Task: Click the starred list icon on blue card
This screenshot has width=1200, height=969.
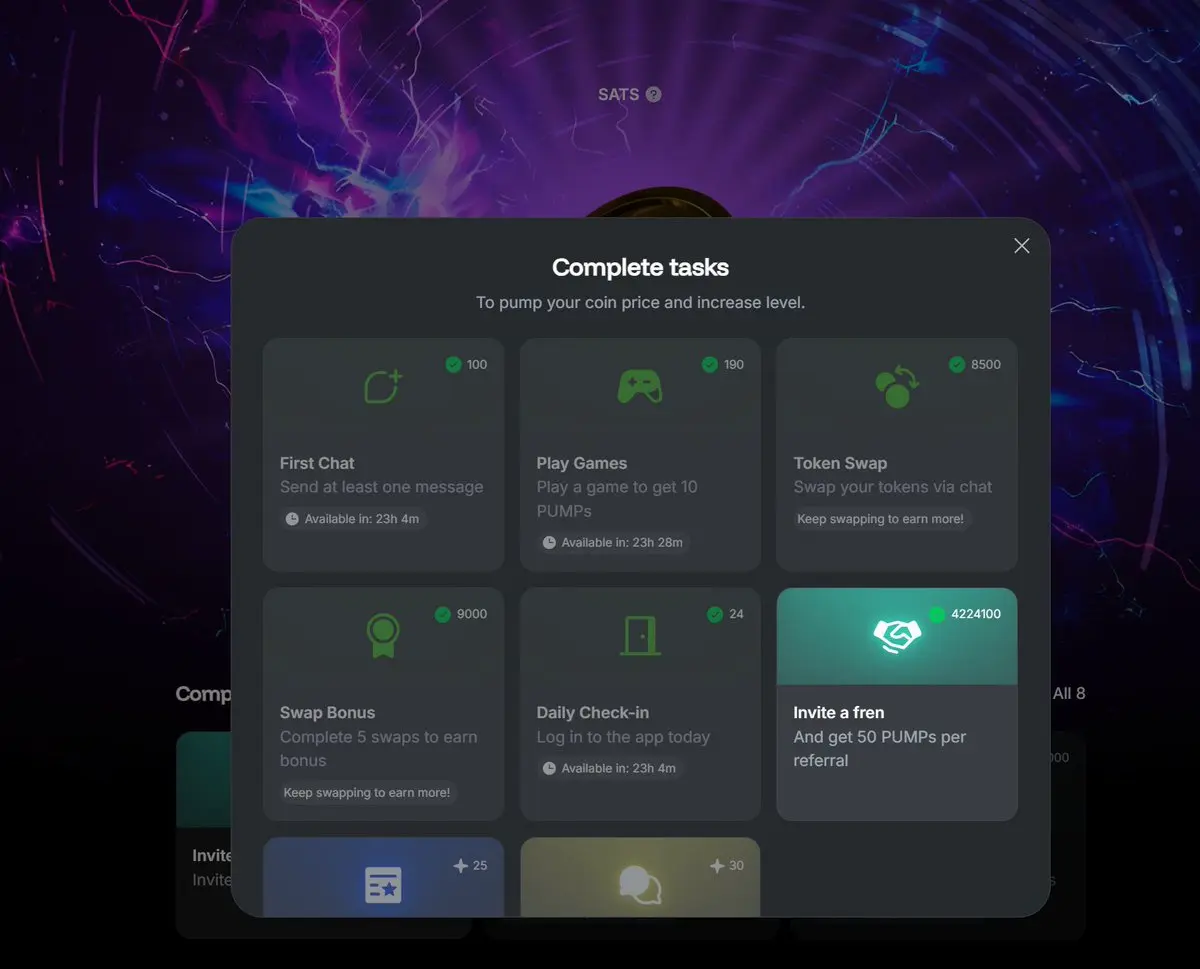Action: [383, 885]
